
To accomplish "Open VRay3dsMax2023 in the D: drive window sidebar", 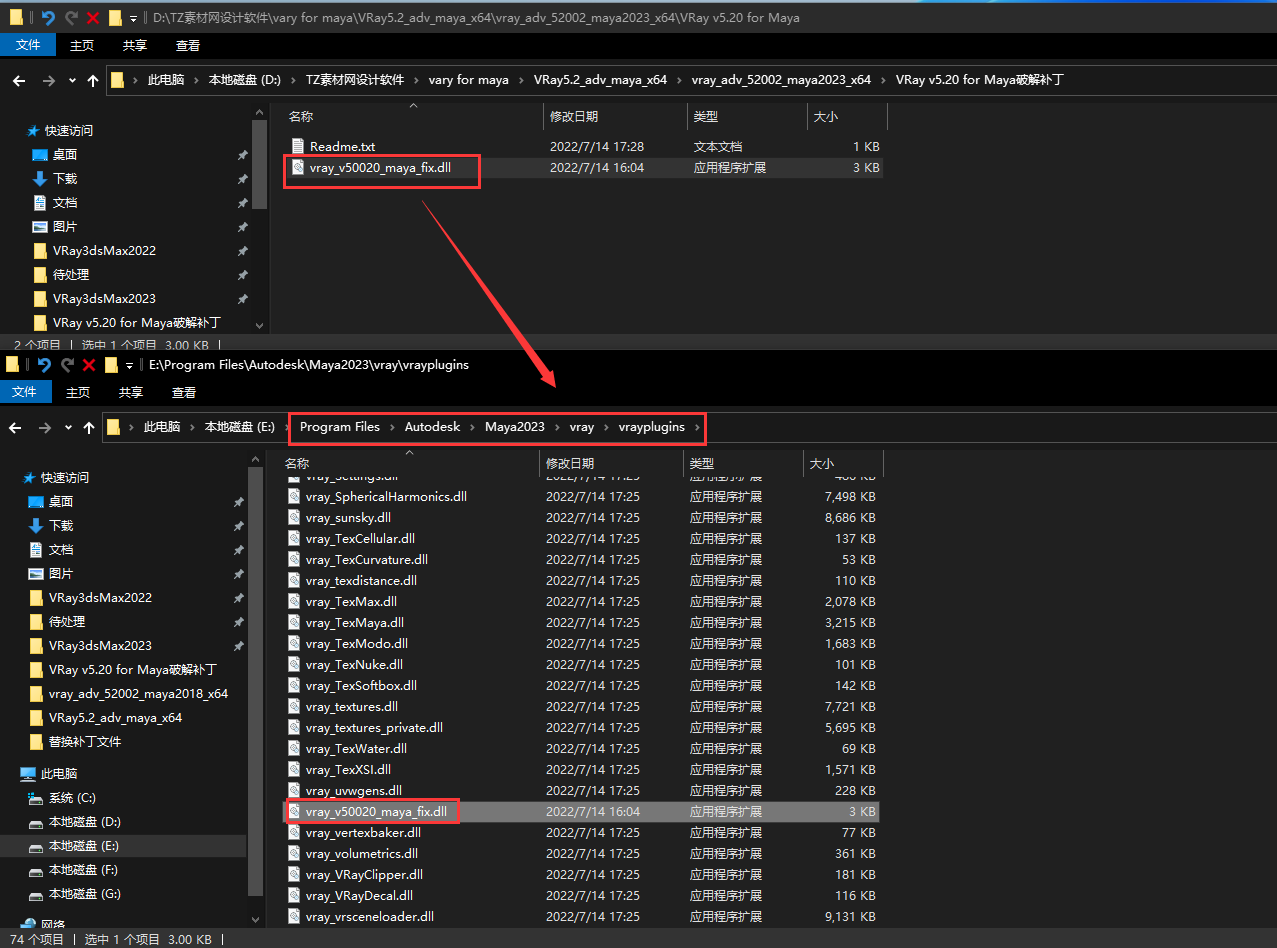I will (104, 299).
